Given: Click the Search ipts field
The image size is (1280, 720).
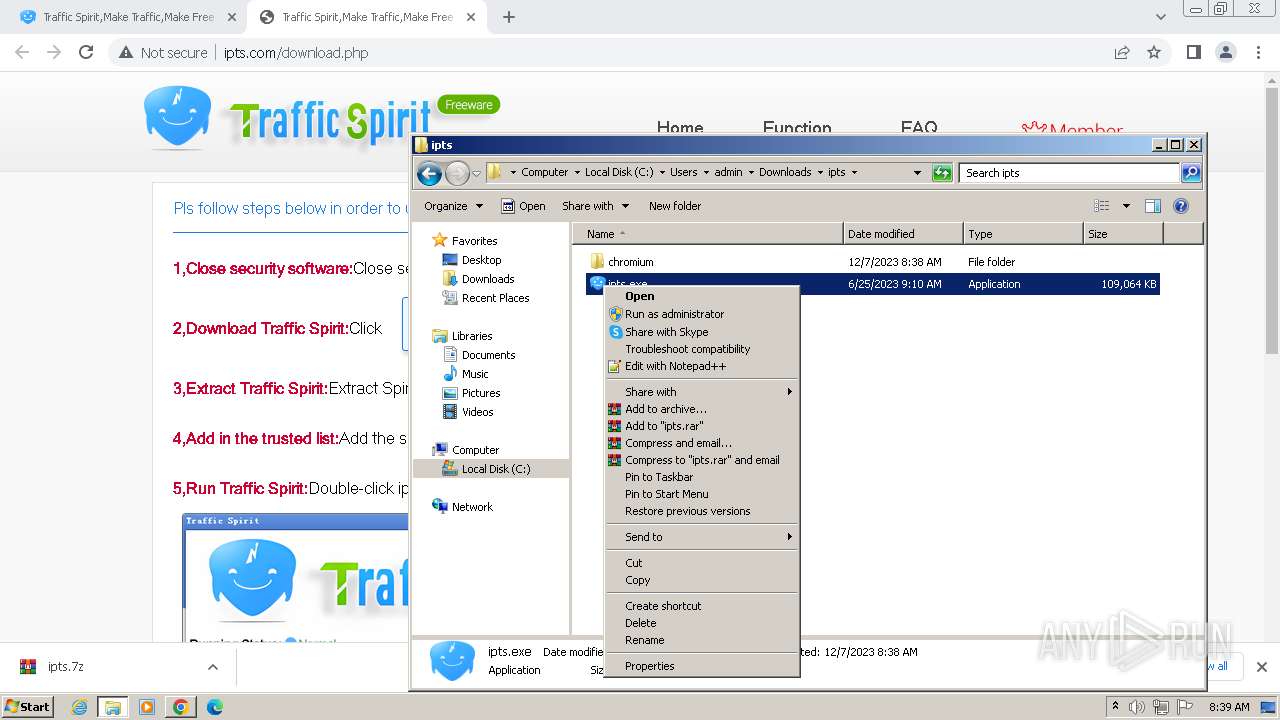Looking at the screenshot, I should (1069, 173).
